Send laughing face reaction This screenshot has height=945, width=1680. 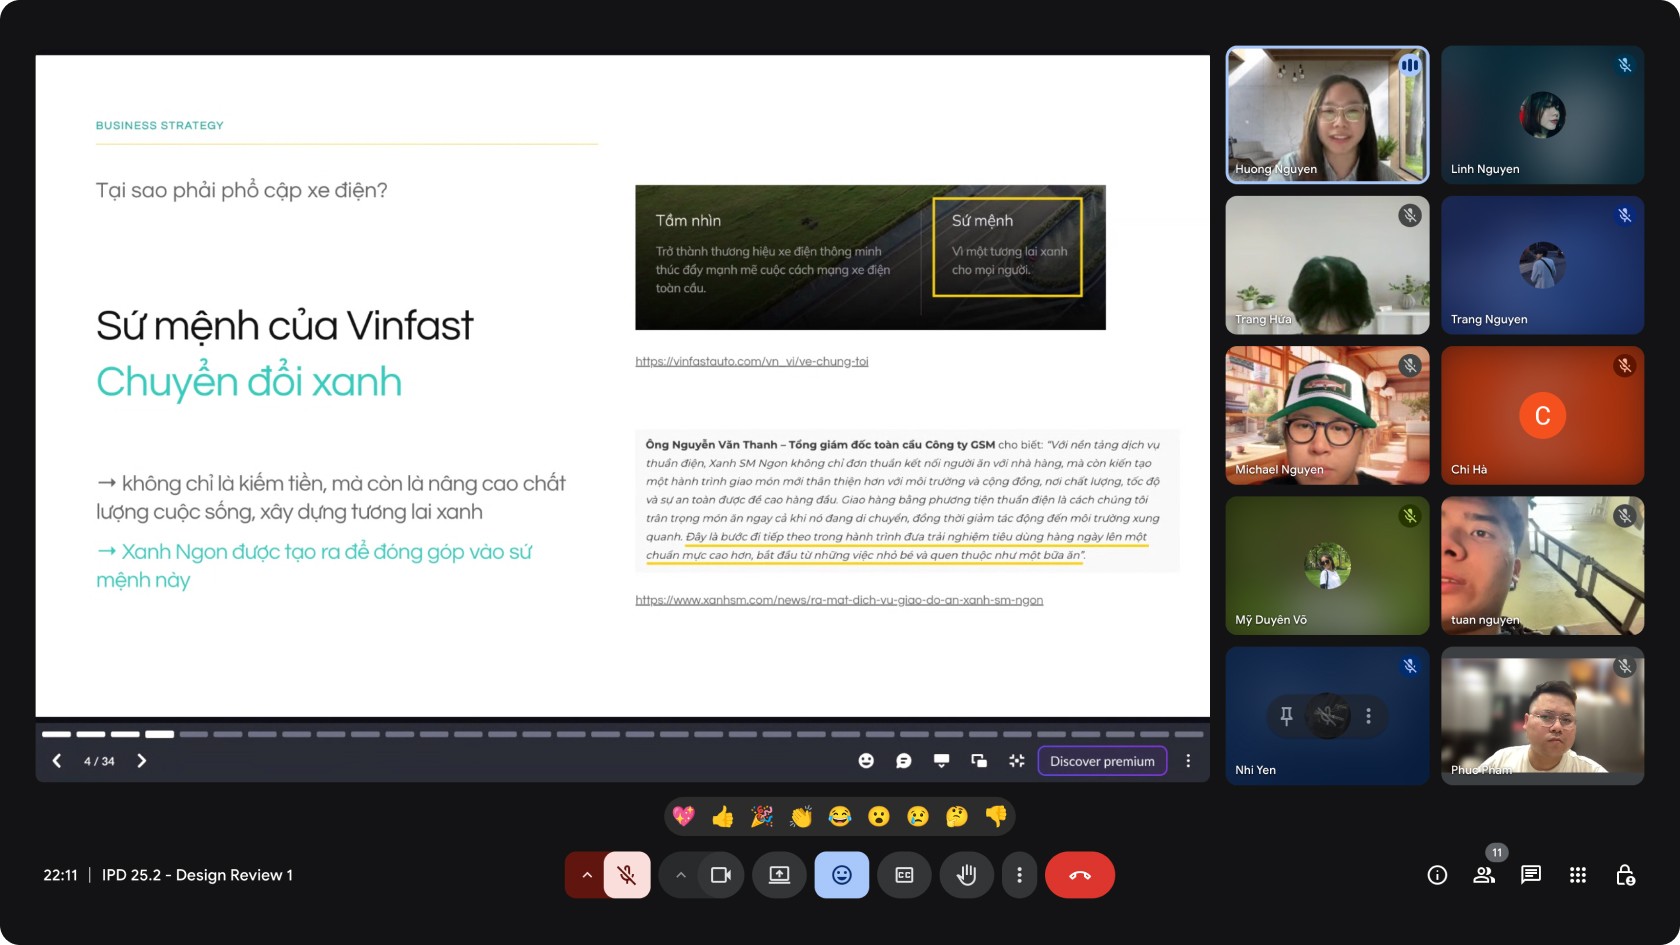pyautogui.click(x=840, y=816)
